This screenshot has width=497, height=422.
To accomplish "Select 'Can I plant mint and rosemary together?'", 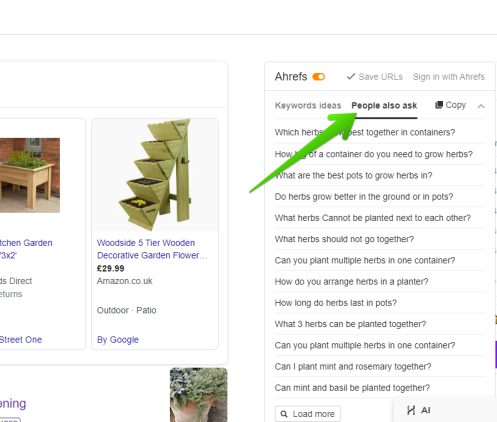I will 353,367.
